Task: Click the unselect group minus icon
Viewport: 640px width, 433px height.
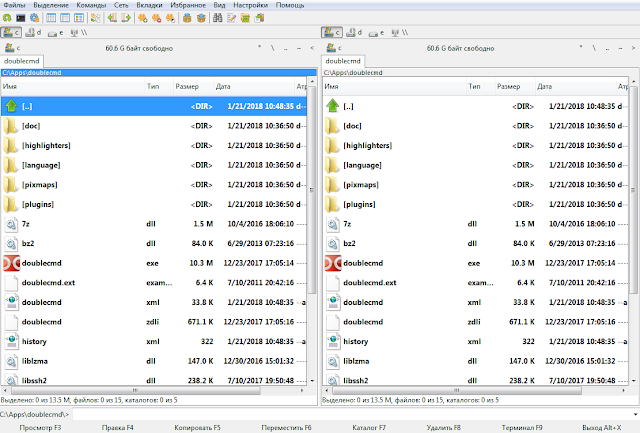Action: [x=157, y=18]
